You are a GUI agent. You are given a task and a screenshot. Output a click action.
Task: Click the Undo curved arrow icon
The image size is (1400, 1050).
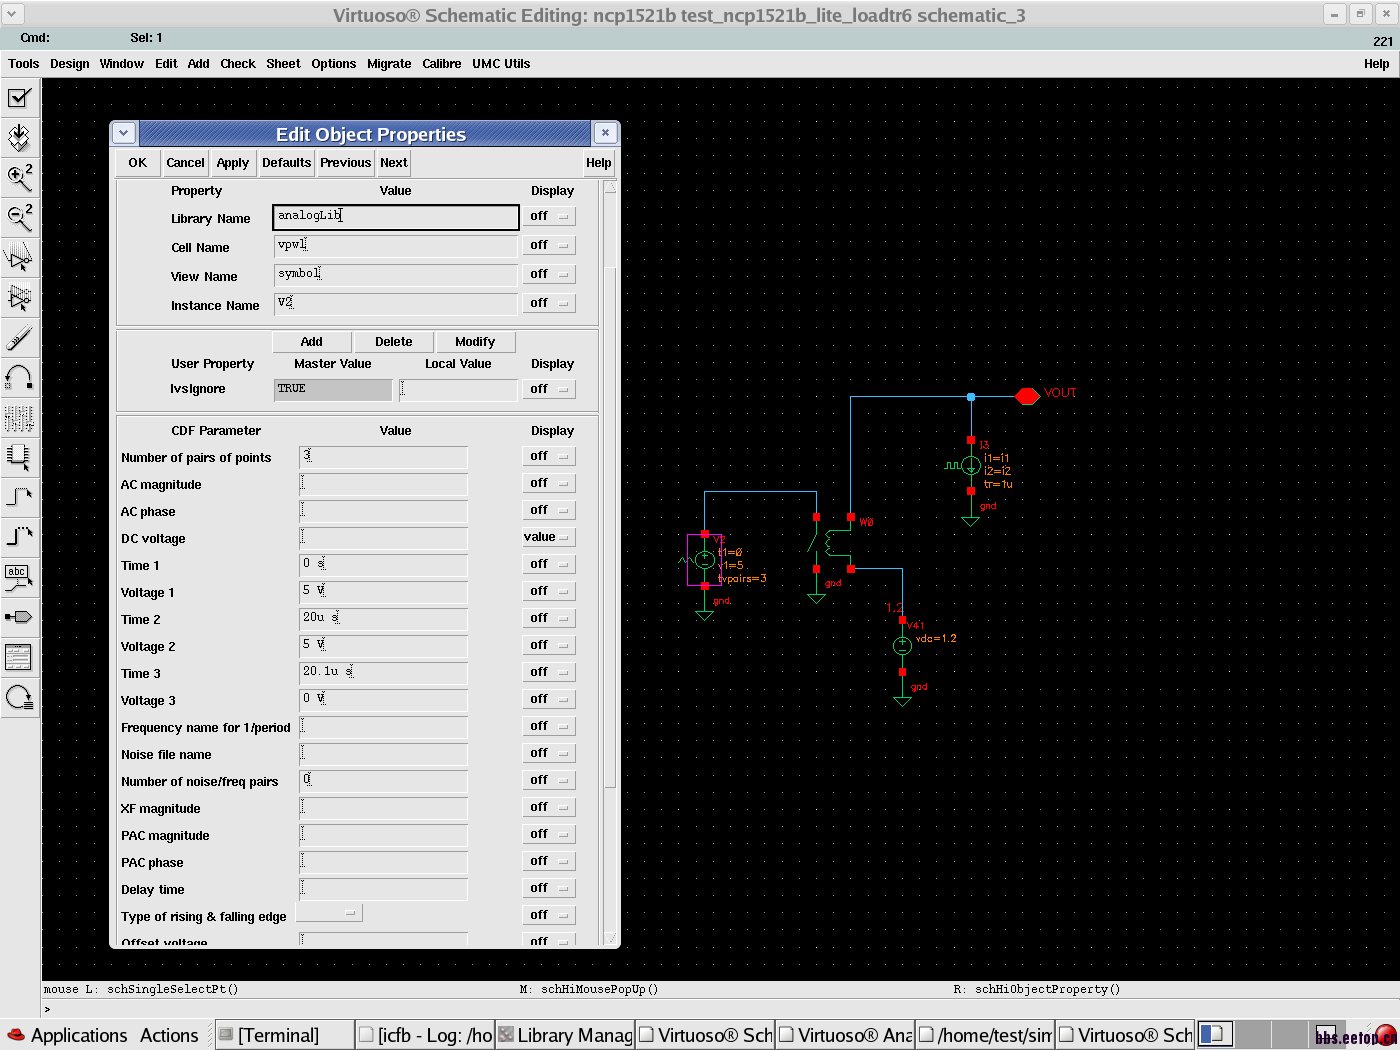(20, 378)
